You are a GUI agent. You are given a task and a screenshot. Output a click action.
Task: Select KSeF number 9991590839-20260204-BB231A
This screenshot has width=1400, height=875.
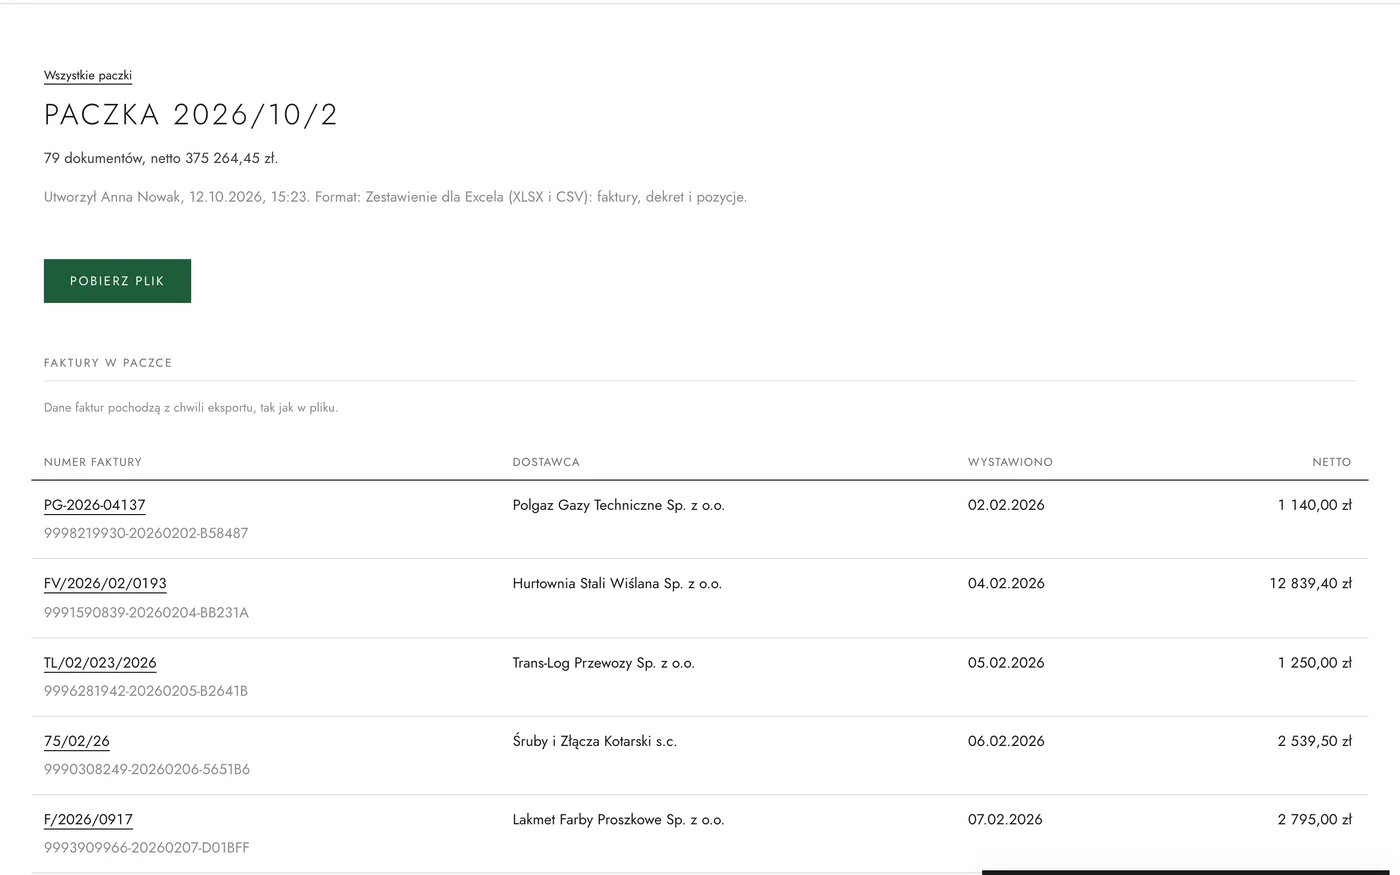pos(146,612)
